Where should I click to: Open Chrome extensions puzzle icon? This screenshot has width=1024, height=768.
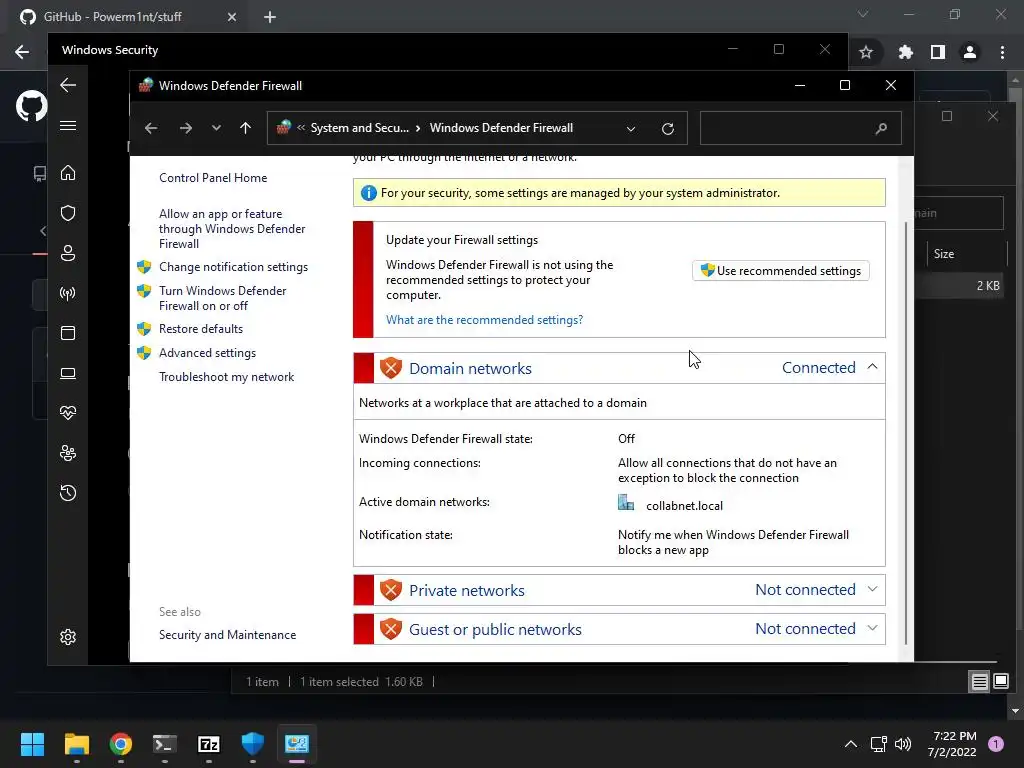pos(905,52)
